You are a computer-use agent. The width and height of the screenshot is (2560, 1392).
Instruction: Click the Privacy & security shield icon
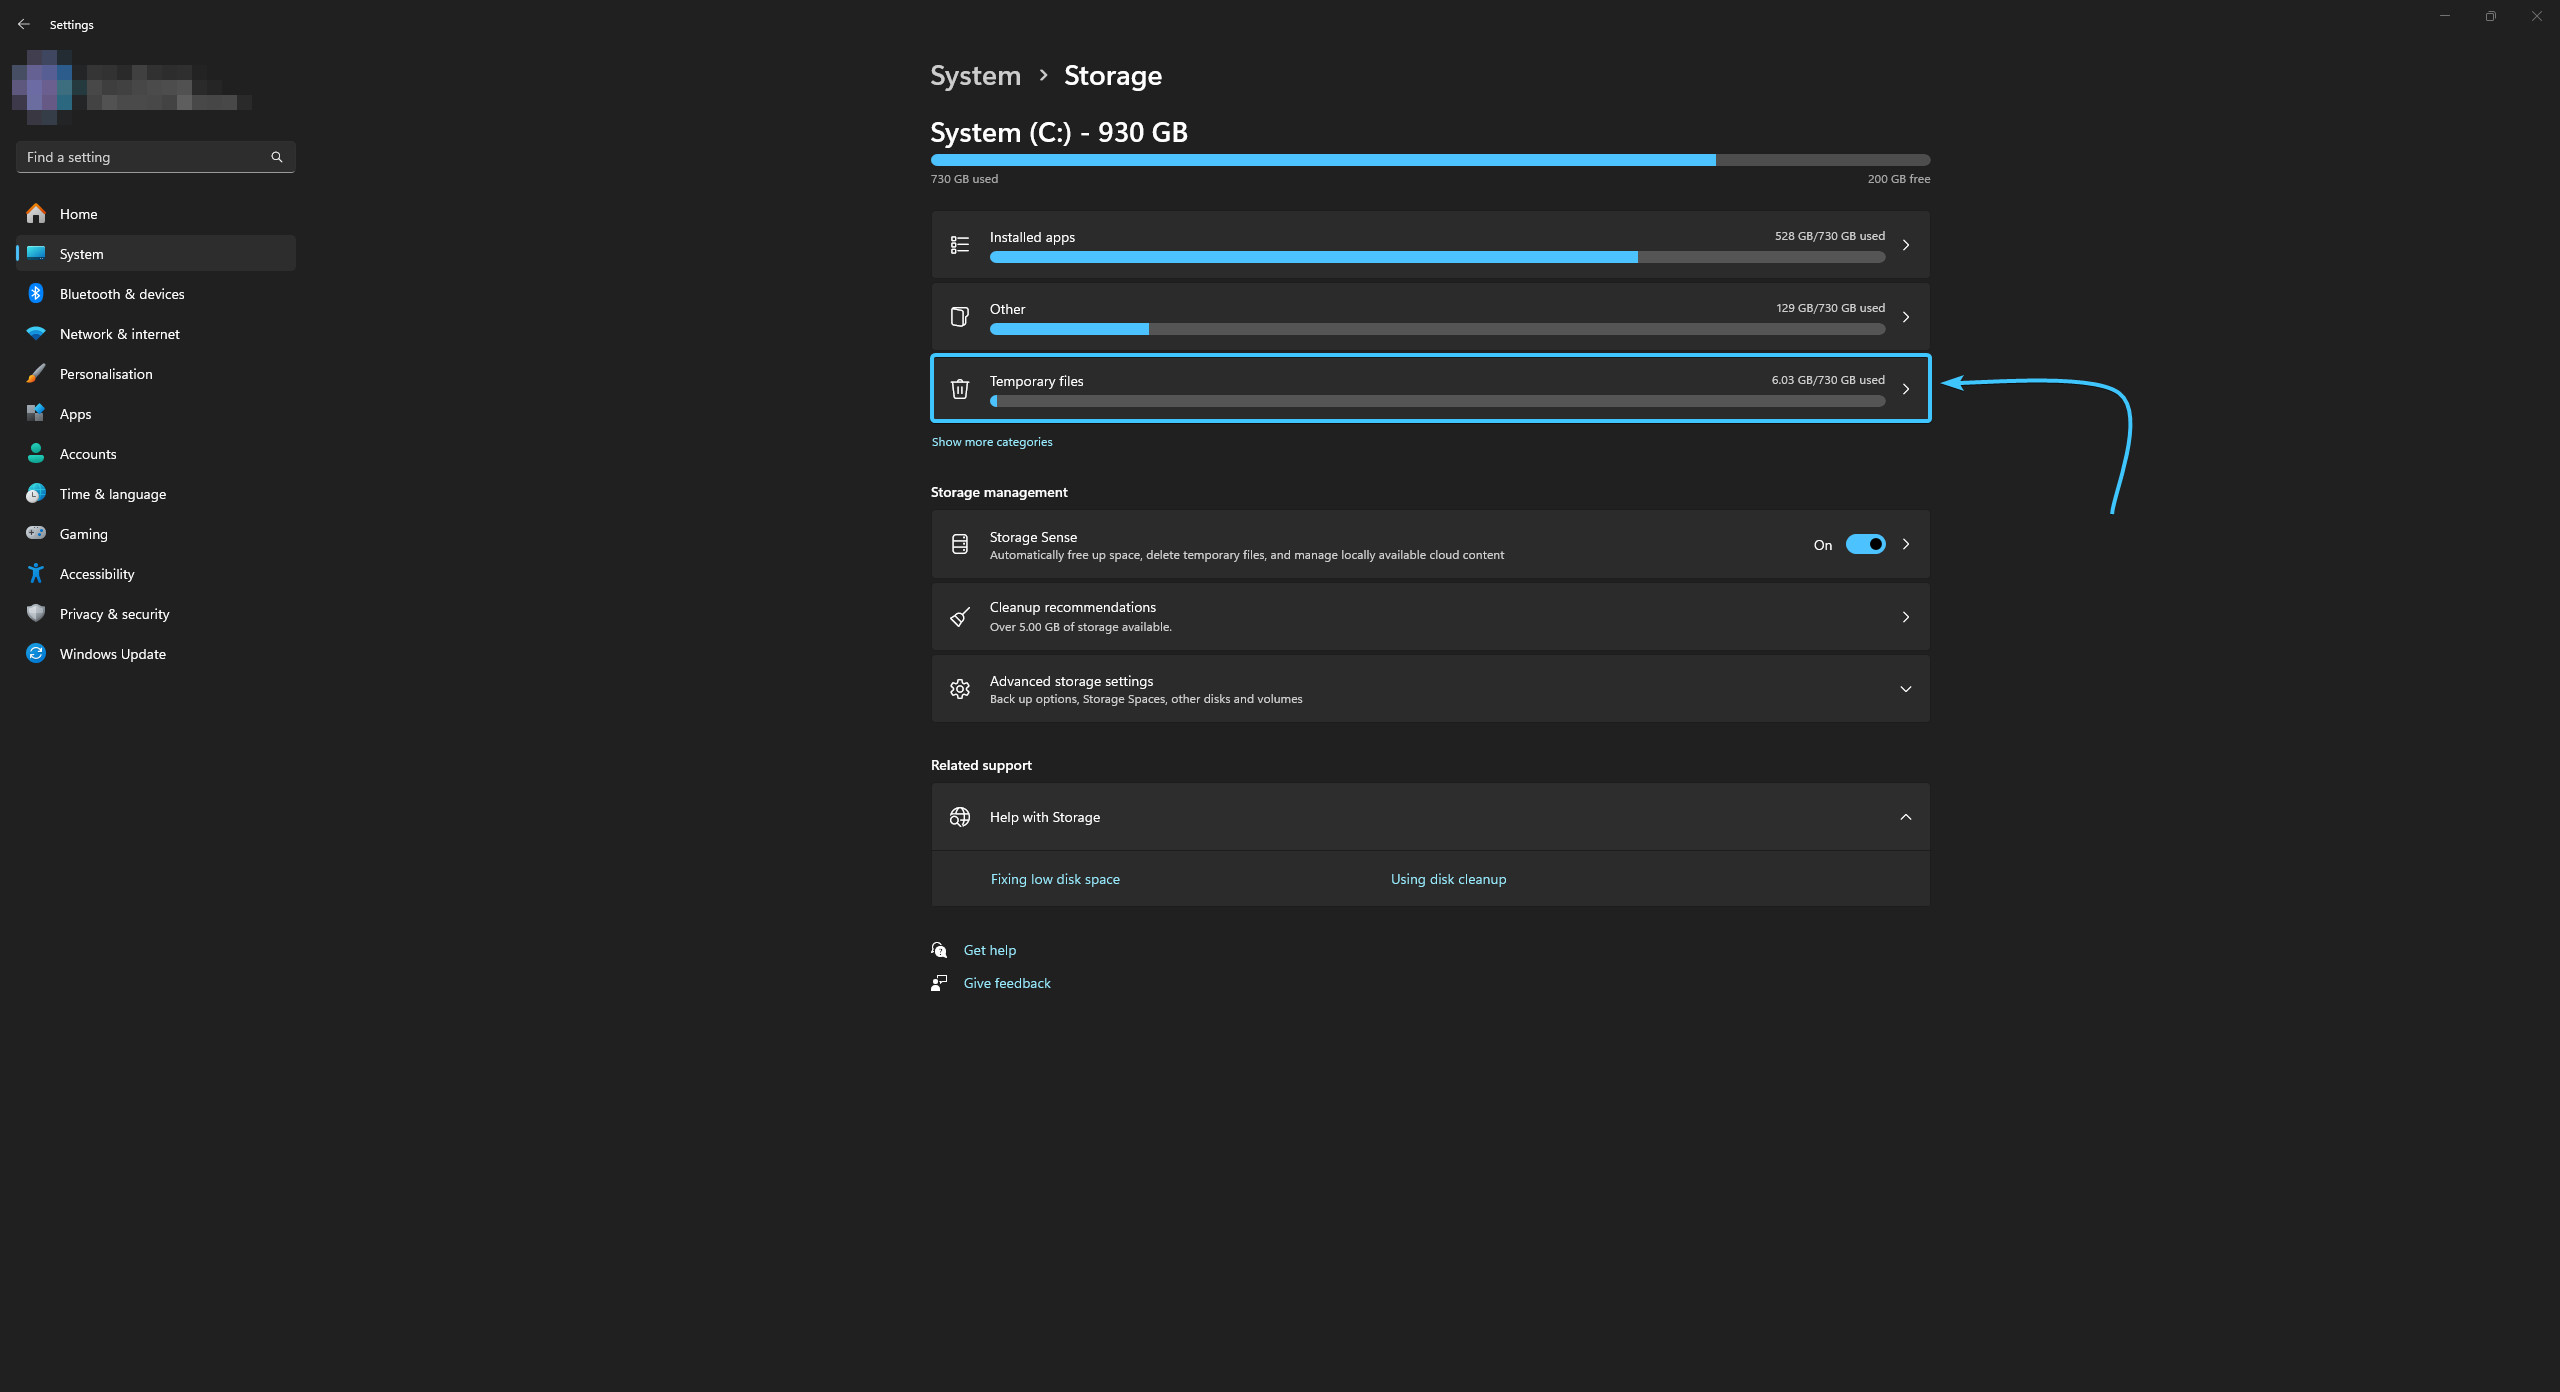(x=36, y=613)
